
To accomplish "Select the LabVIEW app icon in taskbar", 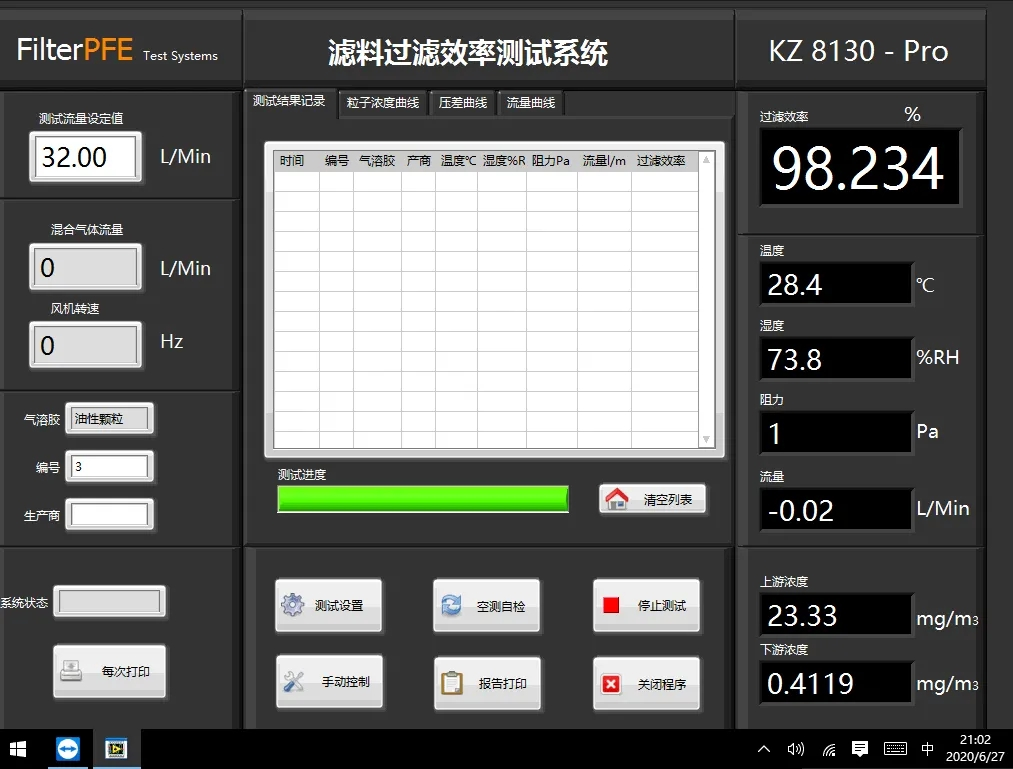I will (116, 749).
